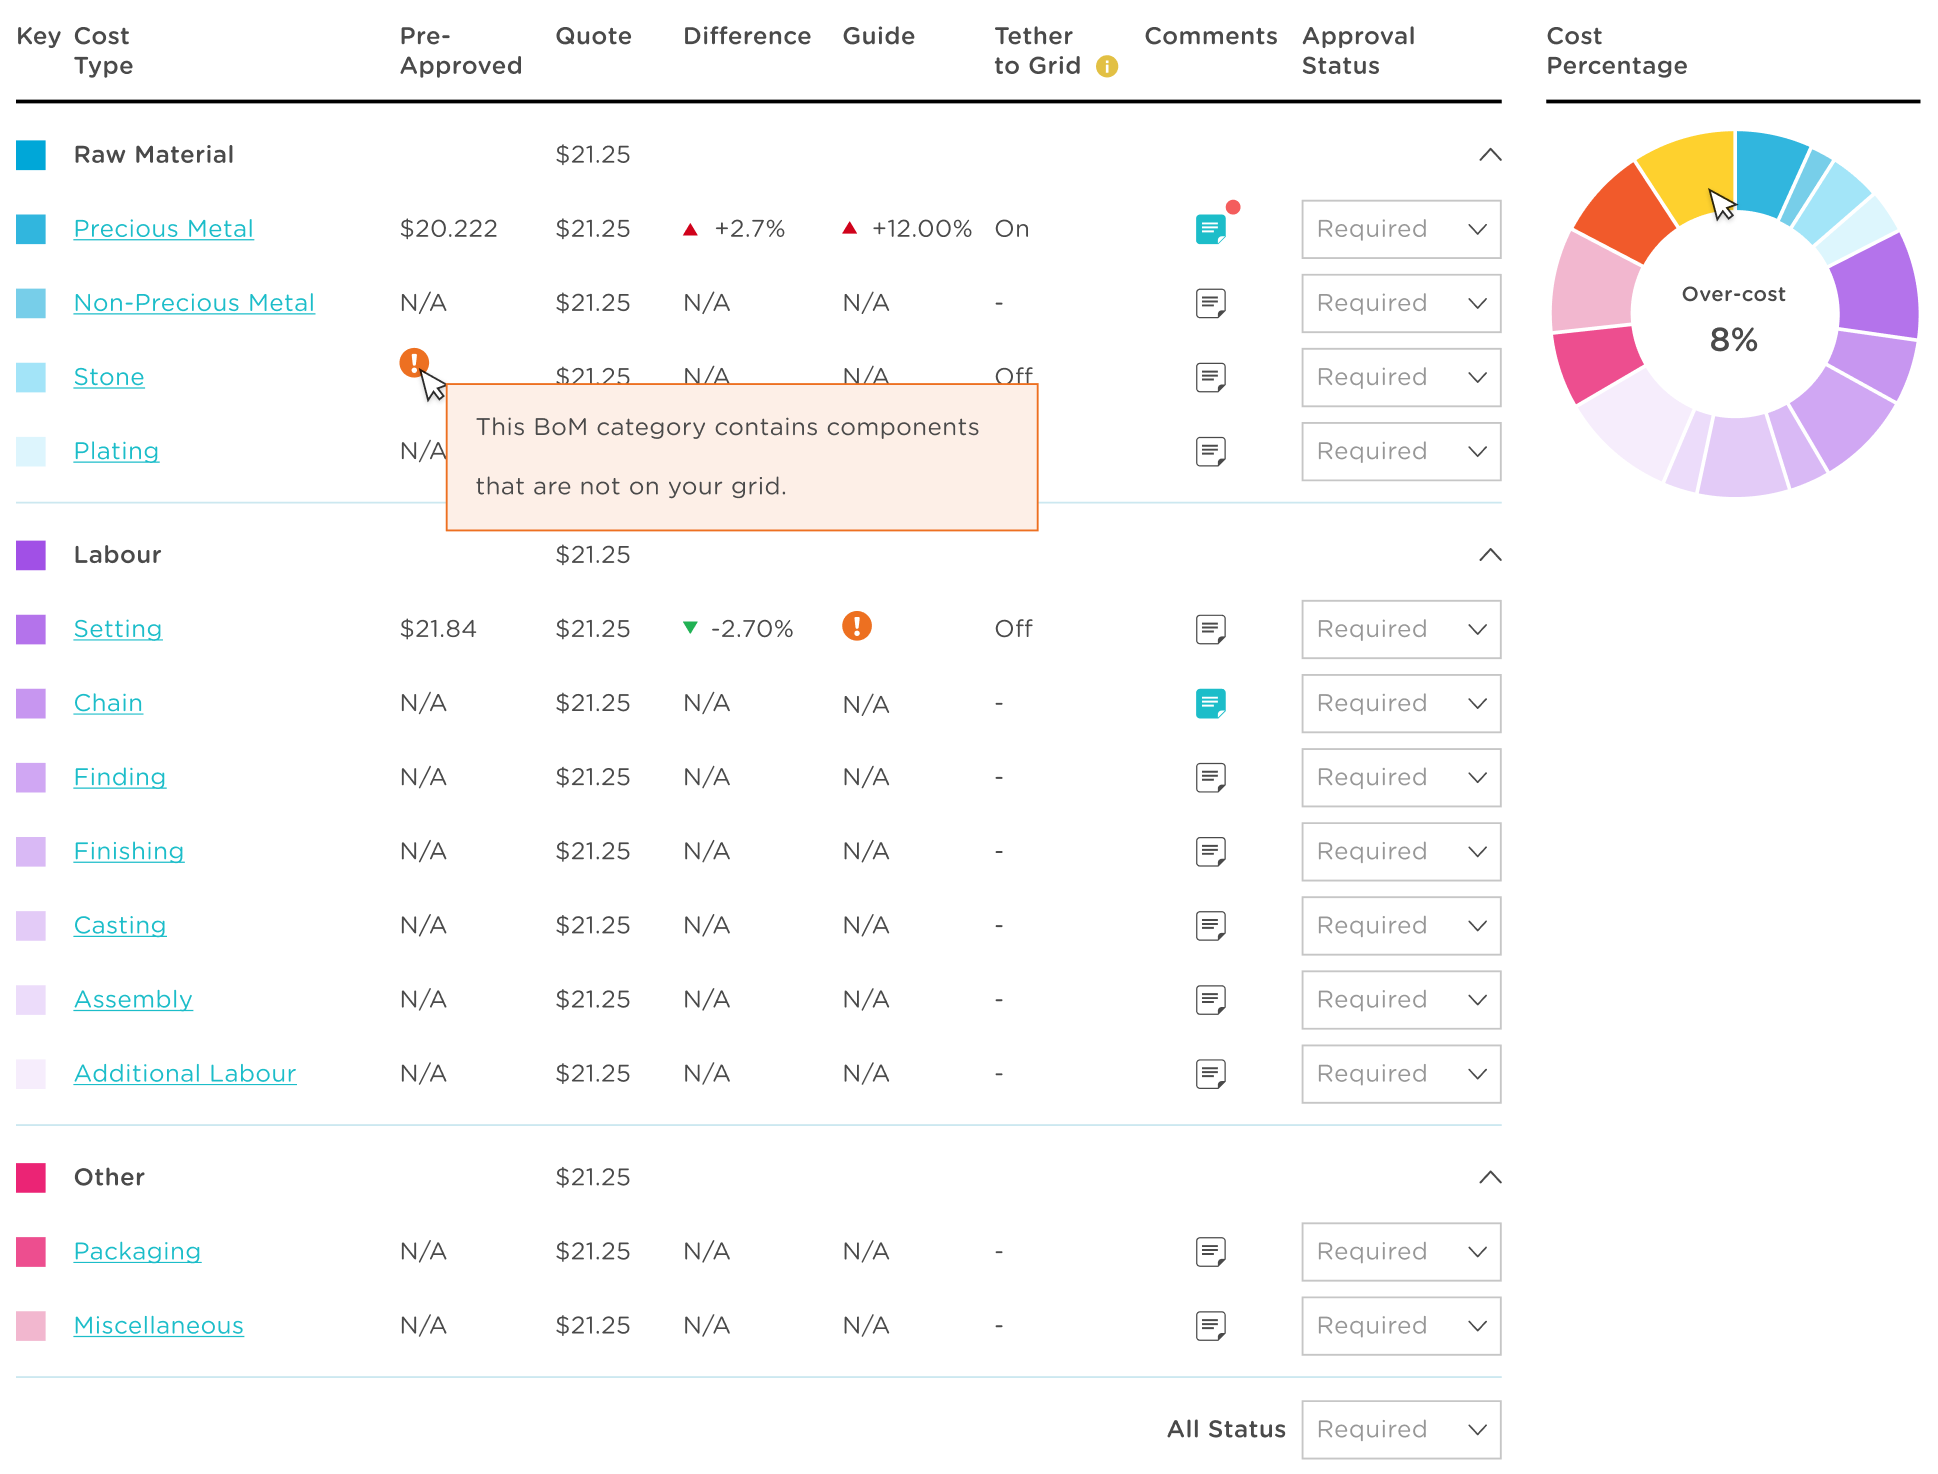The width and height of the screenshot is (1938, 1474).
Task: Open the Finishing cost type link
Action: (x=129, y=851)
